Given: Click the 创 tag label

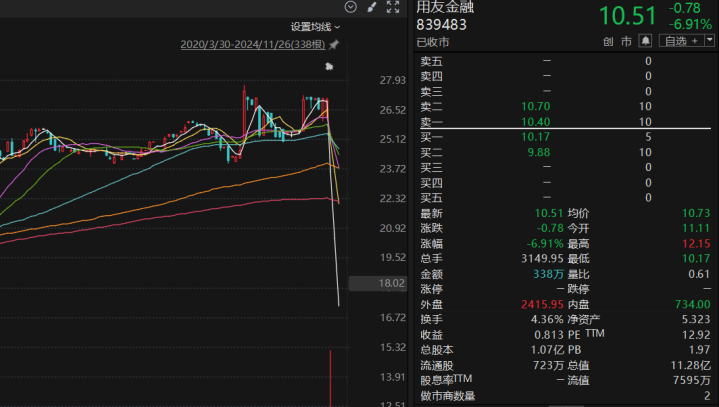Looking at the screenshot, I should tap(608, 42).
